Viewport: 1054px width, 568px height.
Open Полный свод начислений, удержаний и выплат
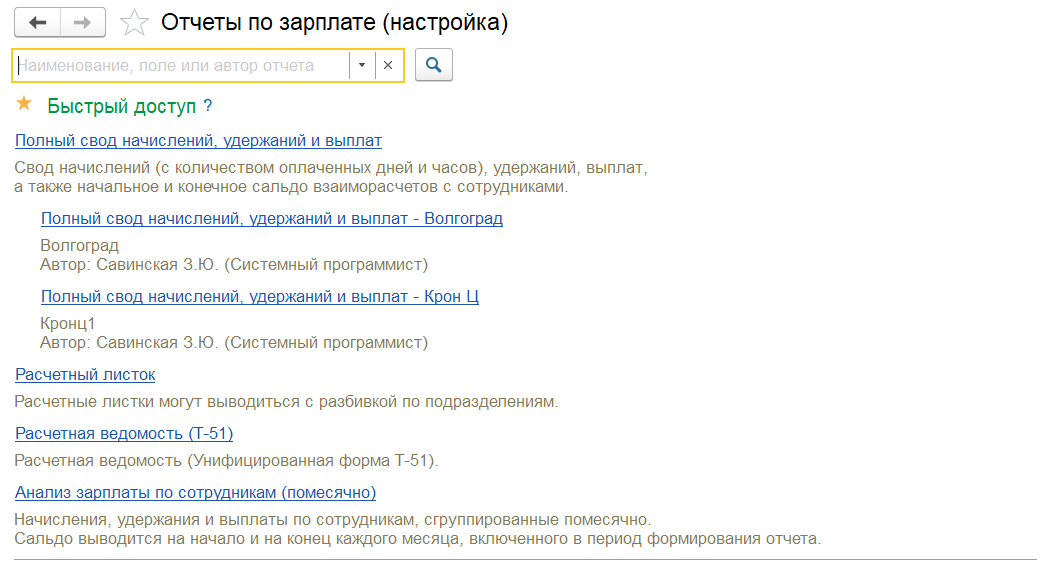point(198,140)
